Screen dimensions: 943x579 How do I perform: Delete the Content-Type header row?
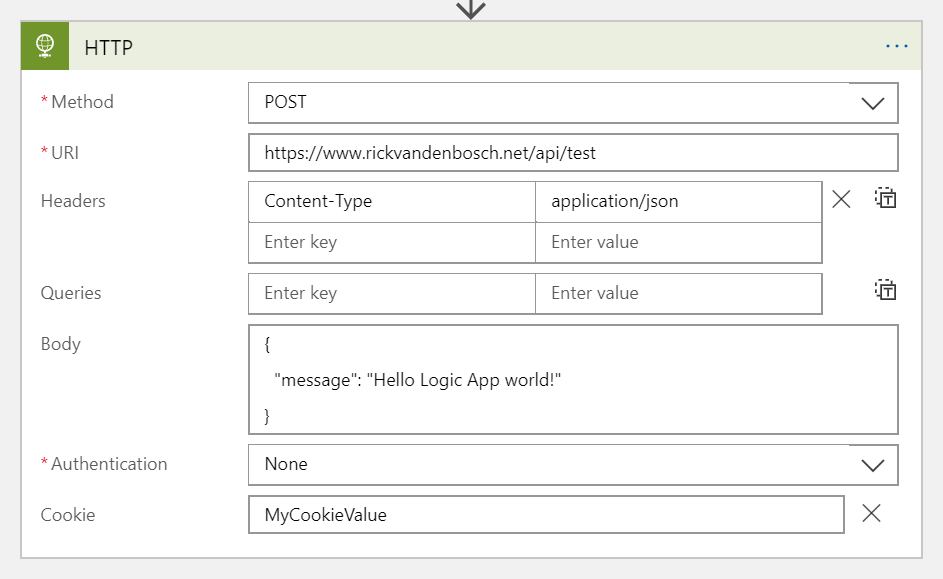pyautogui.click(x=841, y=200)
